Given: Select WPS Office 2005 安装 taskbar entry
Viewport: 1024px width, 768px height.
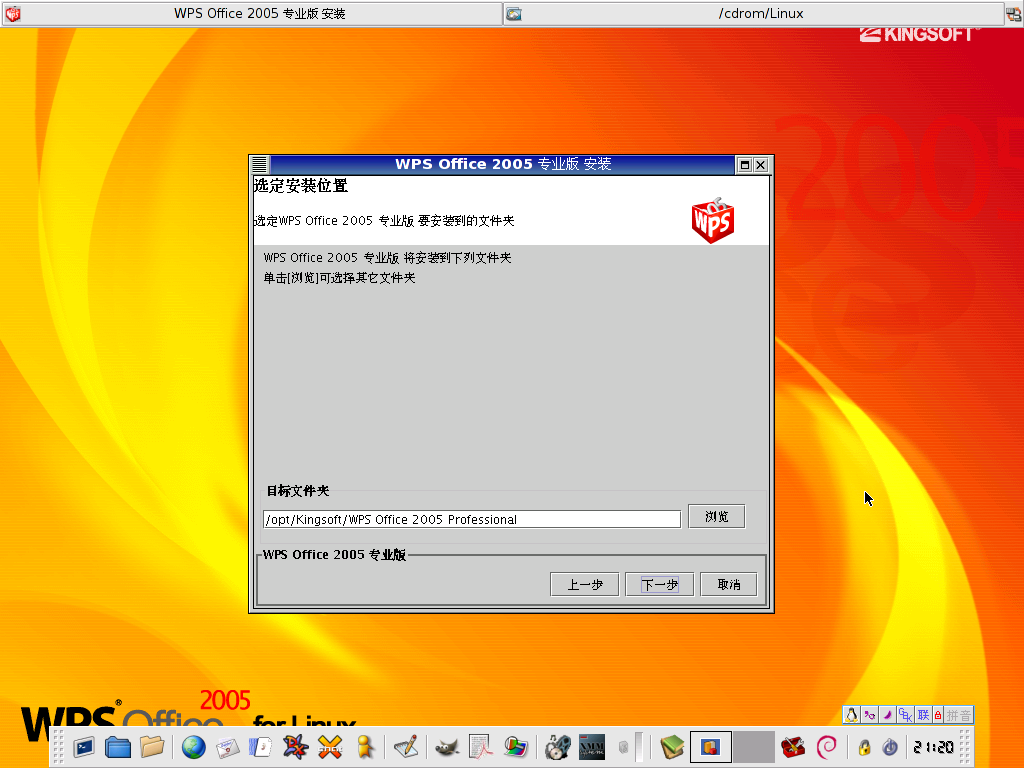Looking at the screenshot, I should point(252,14).
